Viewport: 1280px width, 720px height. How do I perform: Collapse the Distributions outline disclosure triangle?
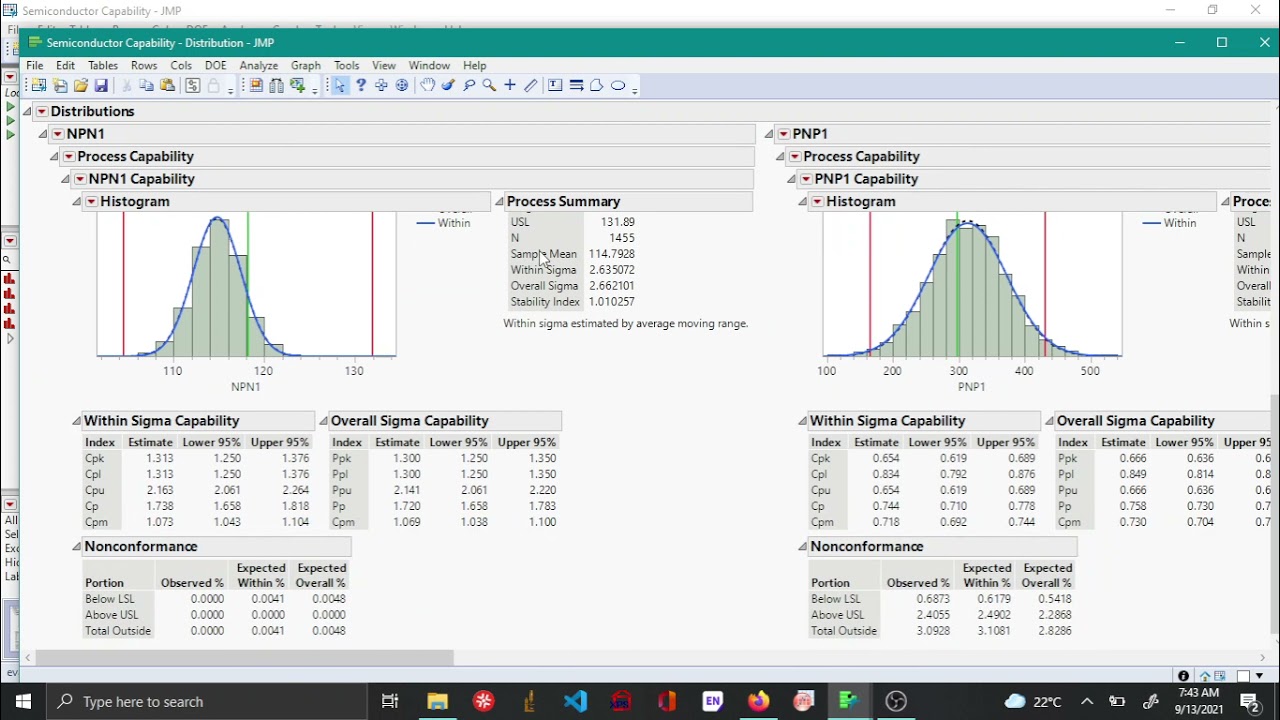[x=27, y=112]
